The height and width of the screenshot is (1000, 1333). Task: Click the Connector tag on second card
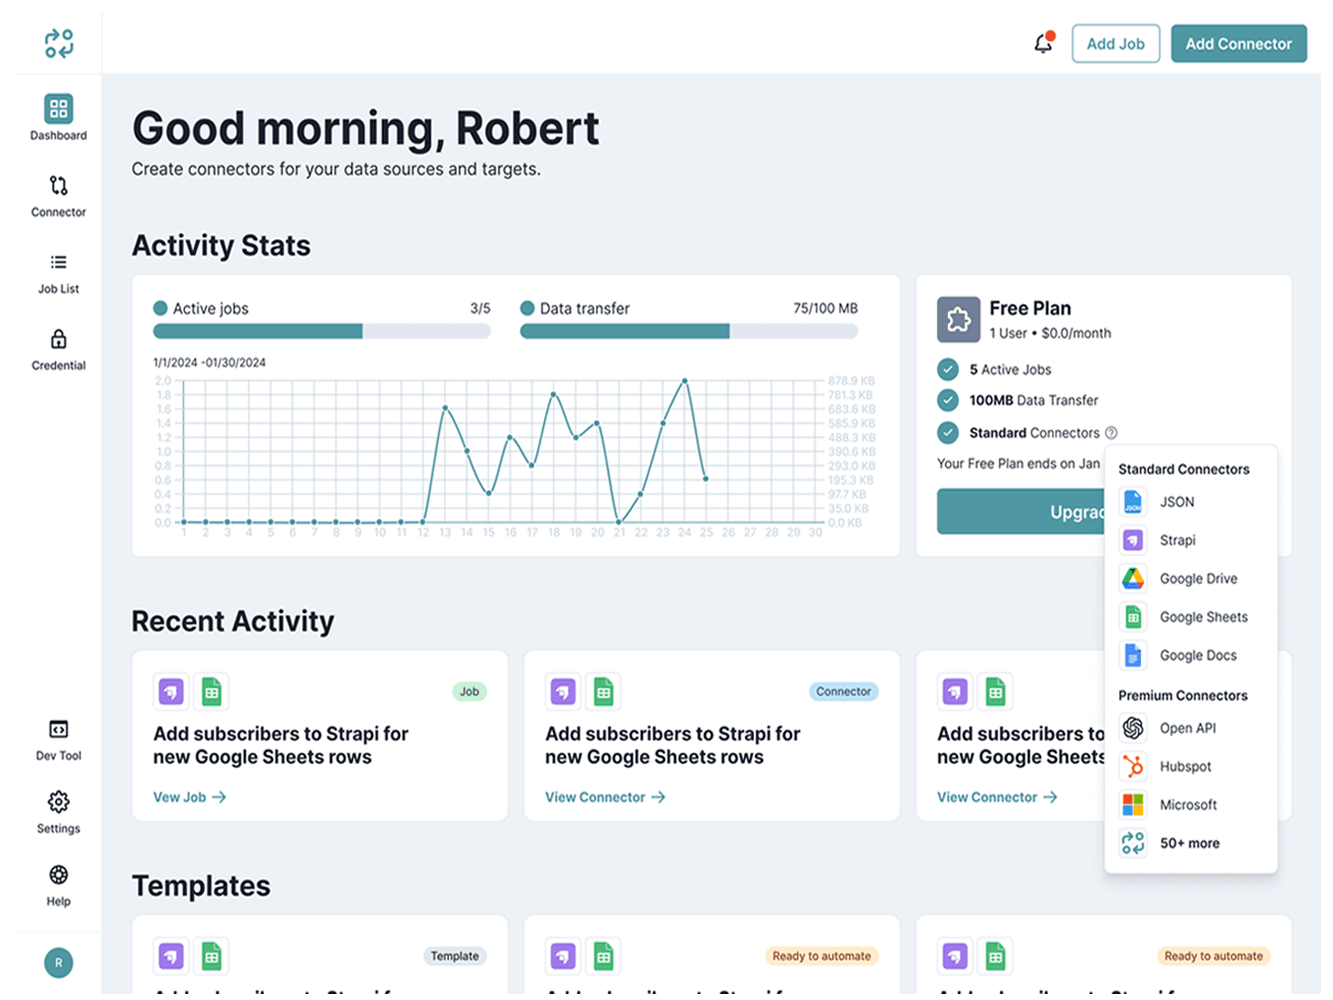843,691
